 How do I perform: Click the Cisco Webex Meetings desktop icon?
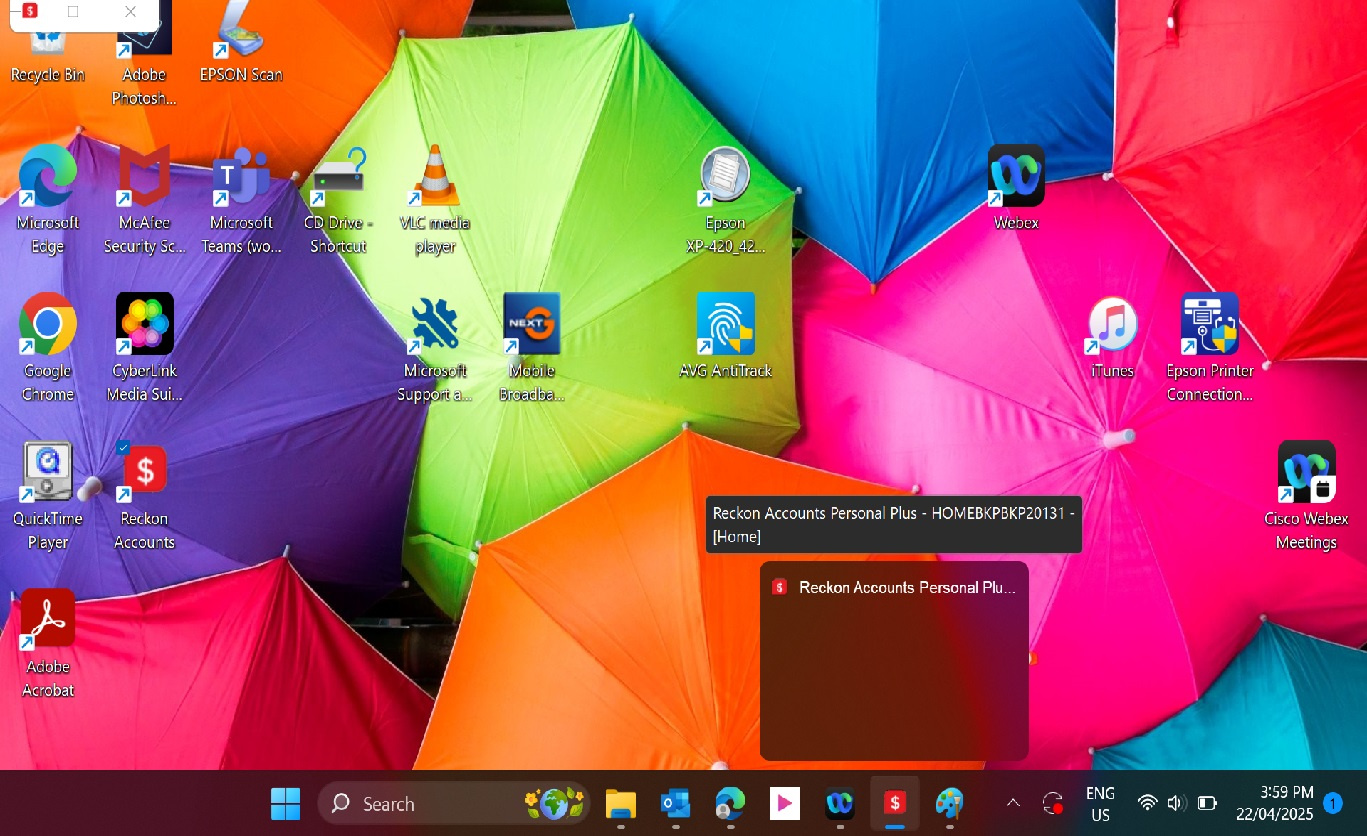point(1306,496)
